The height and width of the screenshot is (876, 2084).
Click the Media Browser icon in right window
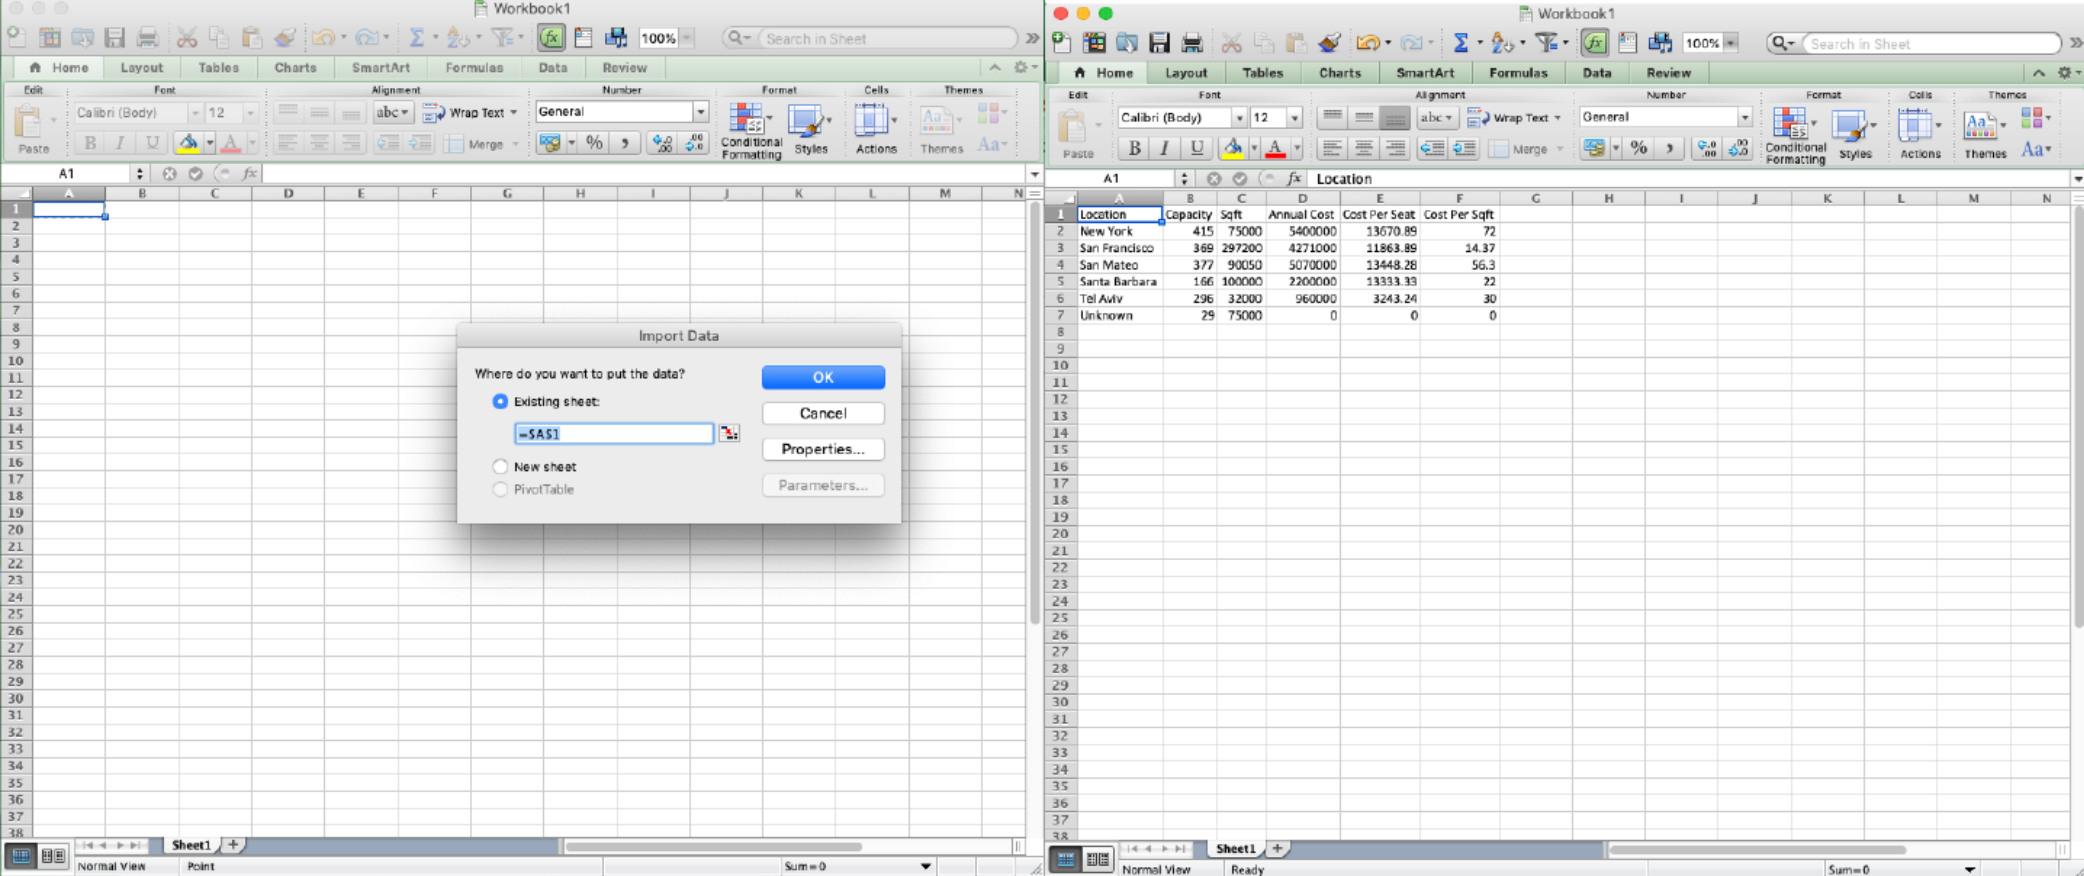tap(1660, 43)
